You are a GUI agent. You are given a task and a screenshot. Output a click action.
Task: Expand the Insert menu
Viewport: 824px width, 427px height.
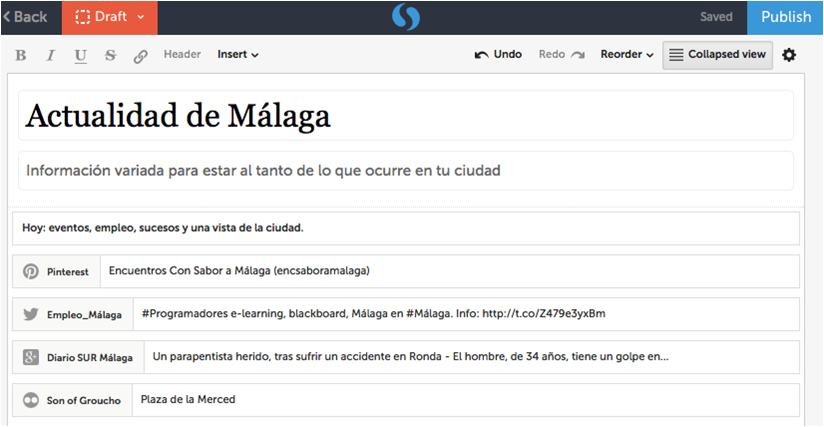pyautogui.click(x=238, y=54)
